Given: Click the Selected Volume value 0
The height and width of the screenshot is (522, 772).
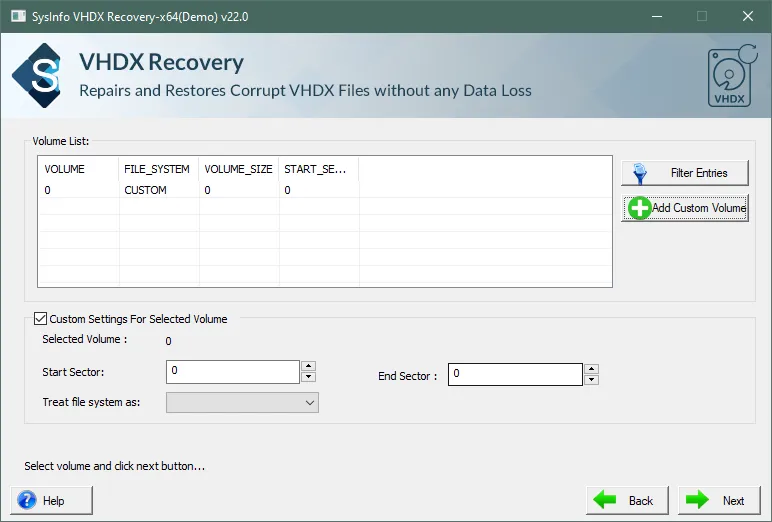Looking at the screenshot, I should pos(168,341).
